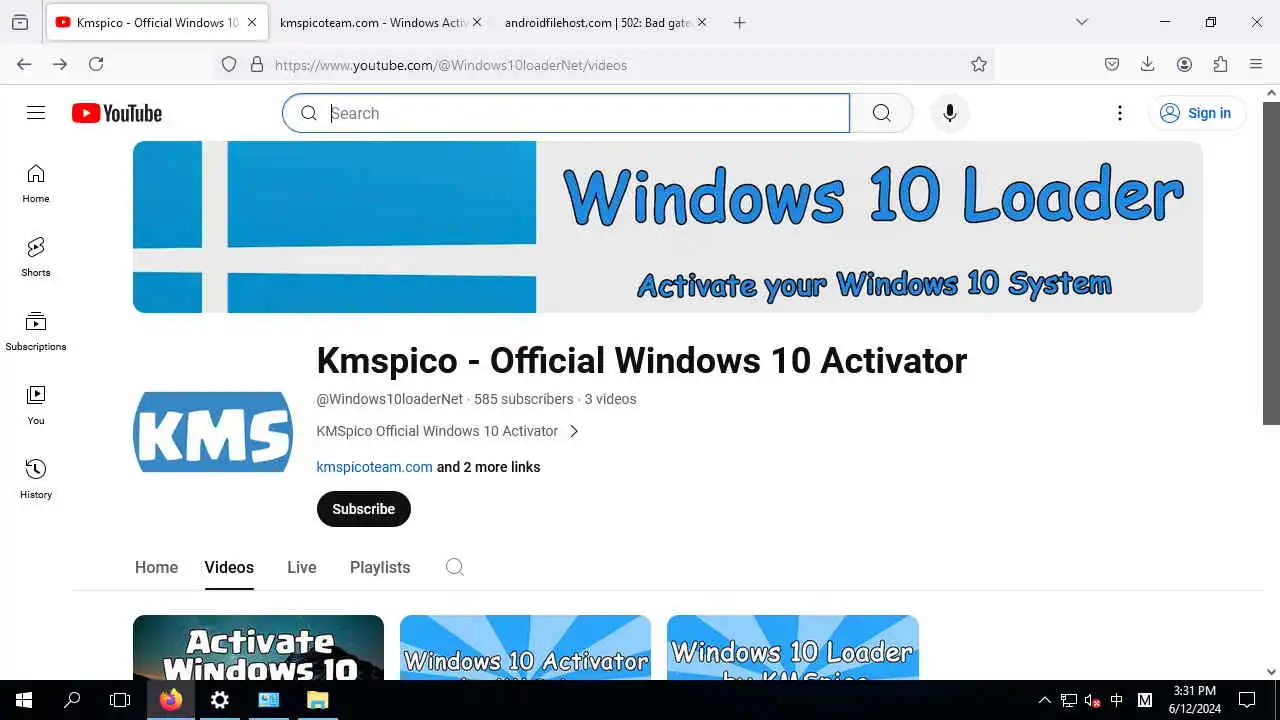The height and width of the screenshot is (720, 1280).
Task: View site security padlock information
Action: click(x=257, y=64)
